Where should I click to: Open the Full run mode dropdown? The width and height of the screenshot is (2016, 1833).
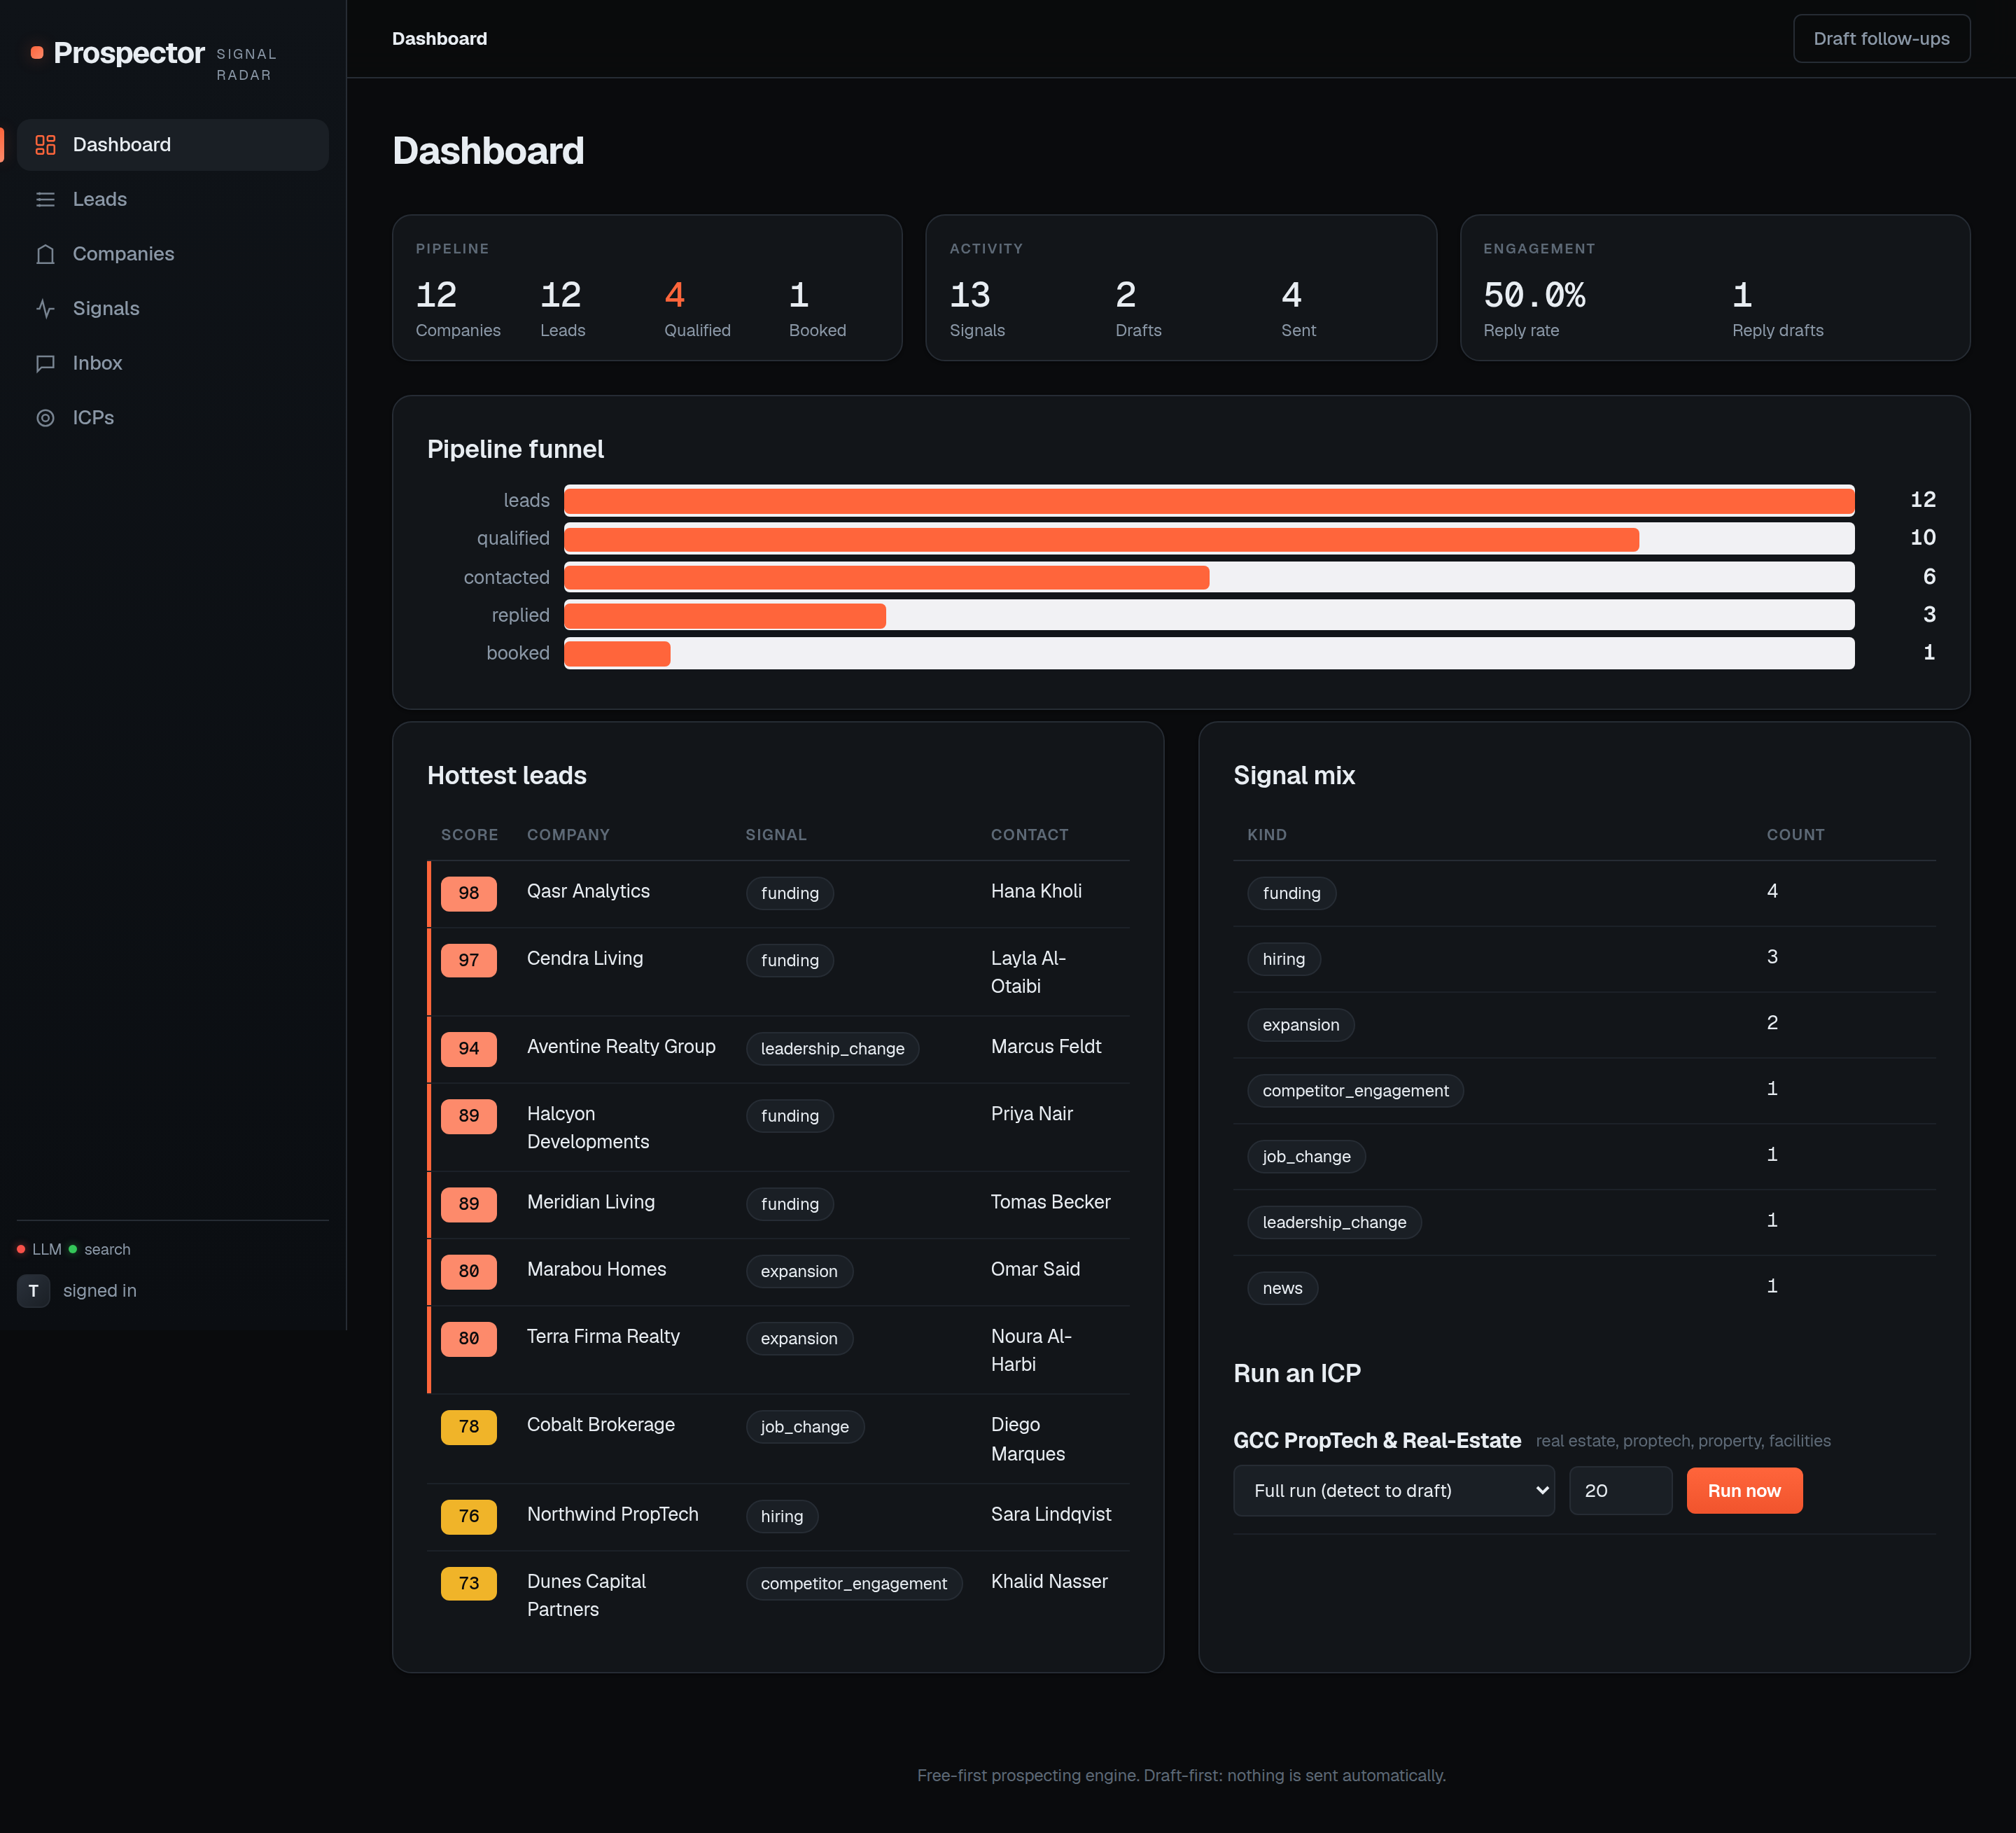point(1394,1491)
